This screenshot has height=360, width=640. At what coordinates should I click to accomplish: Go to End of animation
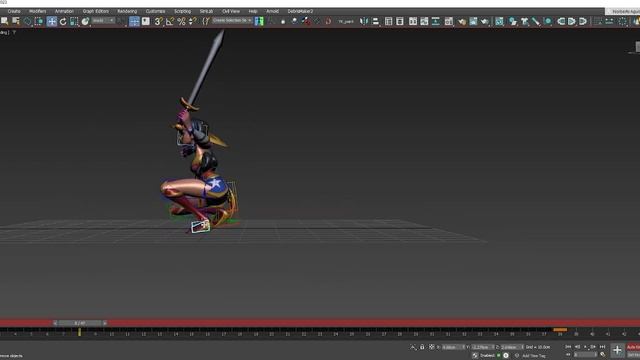pyautogui.click(x=602, y=347)
